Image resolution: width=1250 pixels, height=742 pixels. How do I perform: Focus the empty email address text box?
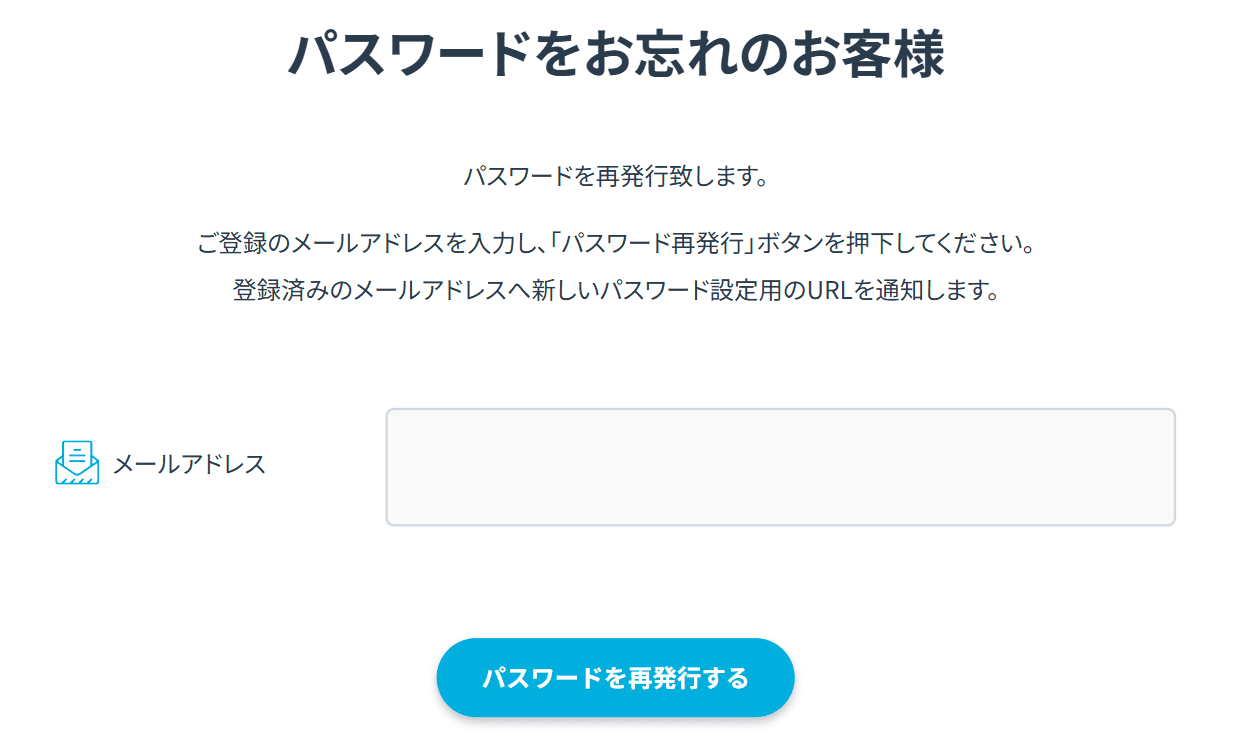point(780,467)
